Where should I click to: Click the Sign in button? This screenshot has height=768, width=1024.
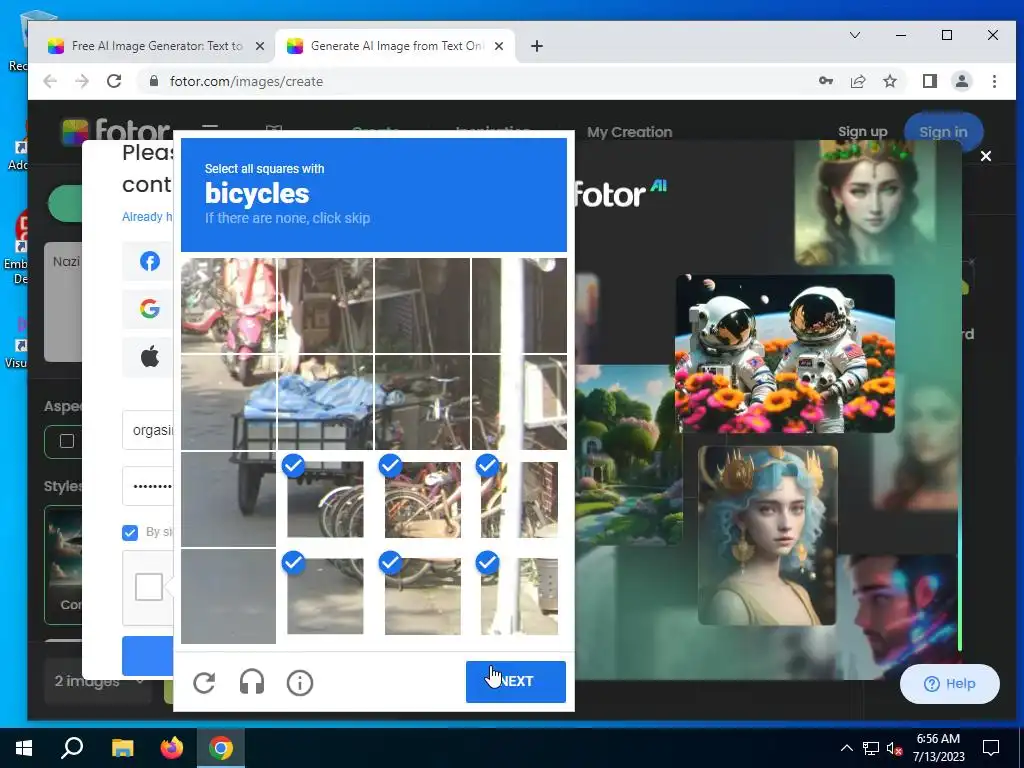point(943,132)
